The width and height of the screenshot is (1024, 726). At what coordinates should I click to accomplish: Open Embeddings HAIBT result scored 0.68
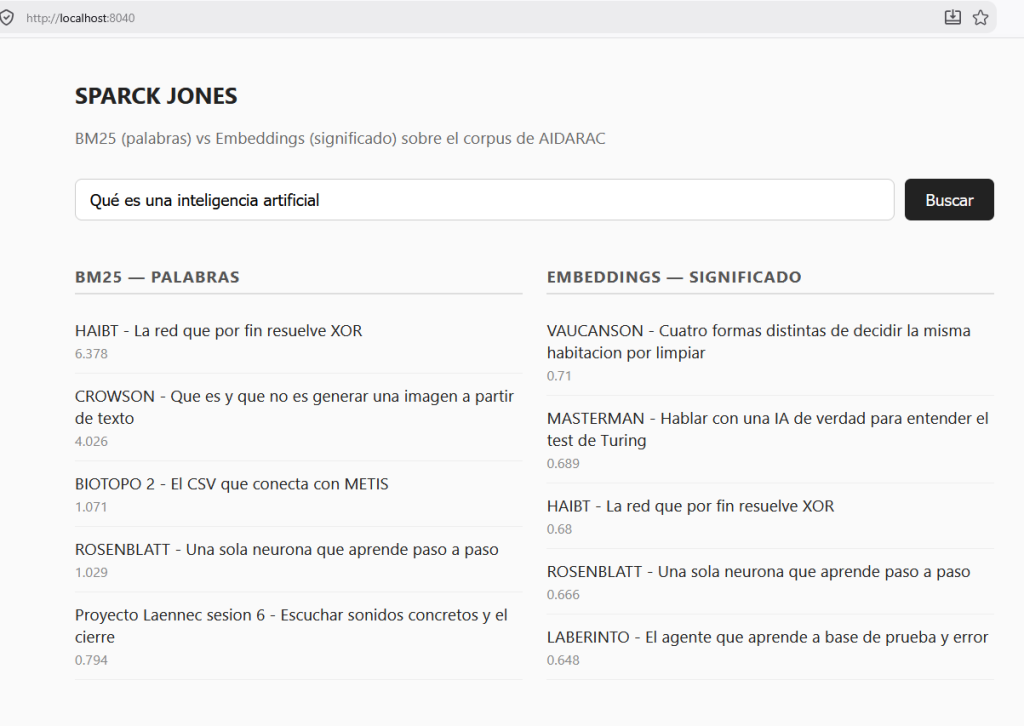(690, 506)
